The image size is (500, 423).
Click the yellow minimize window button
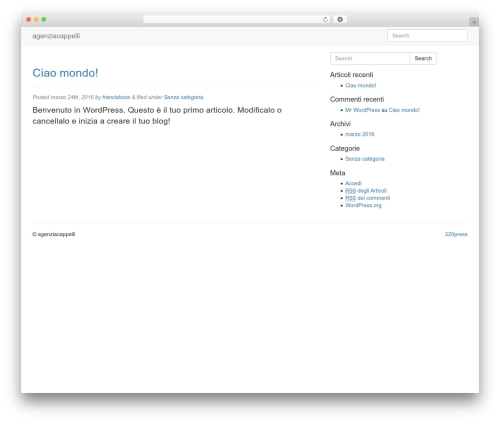pos(36,19)
